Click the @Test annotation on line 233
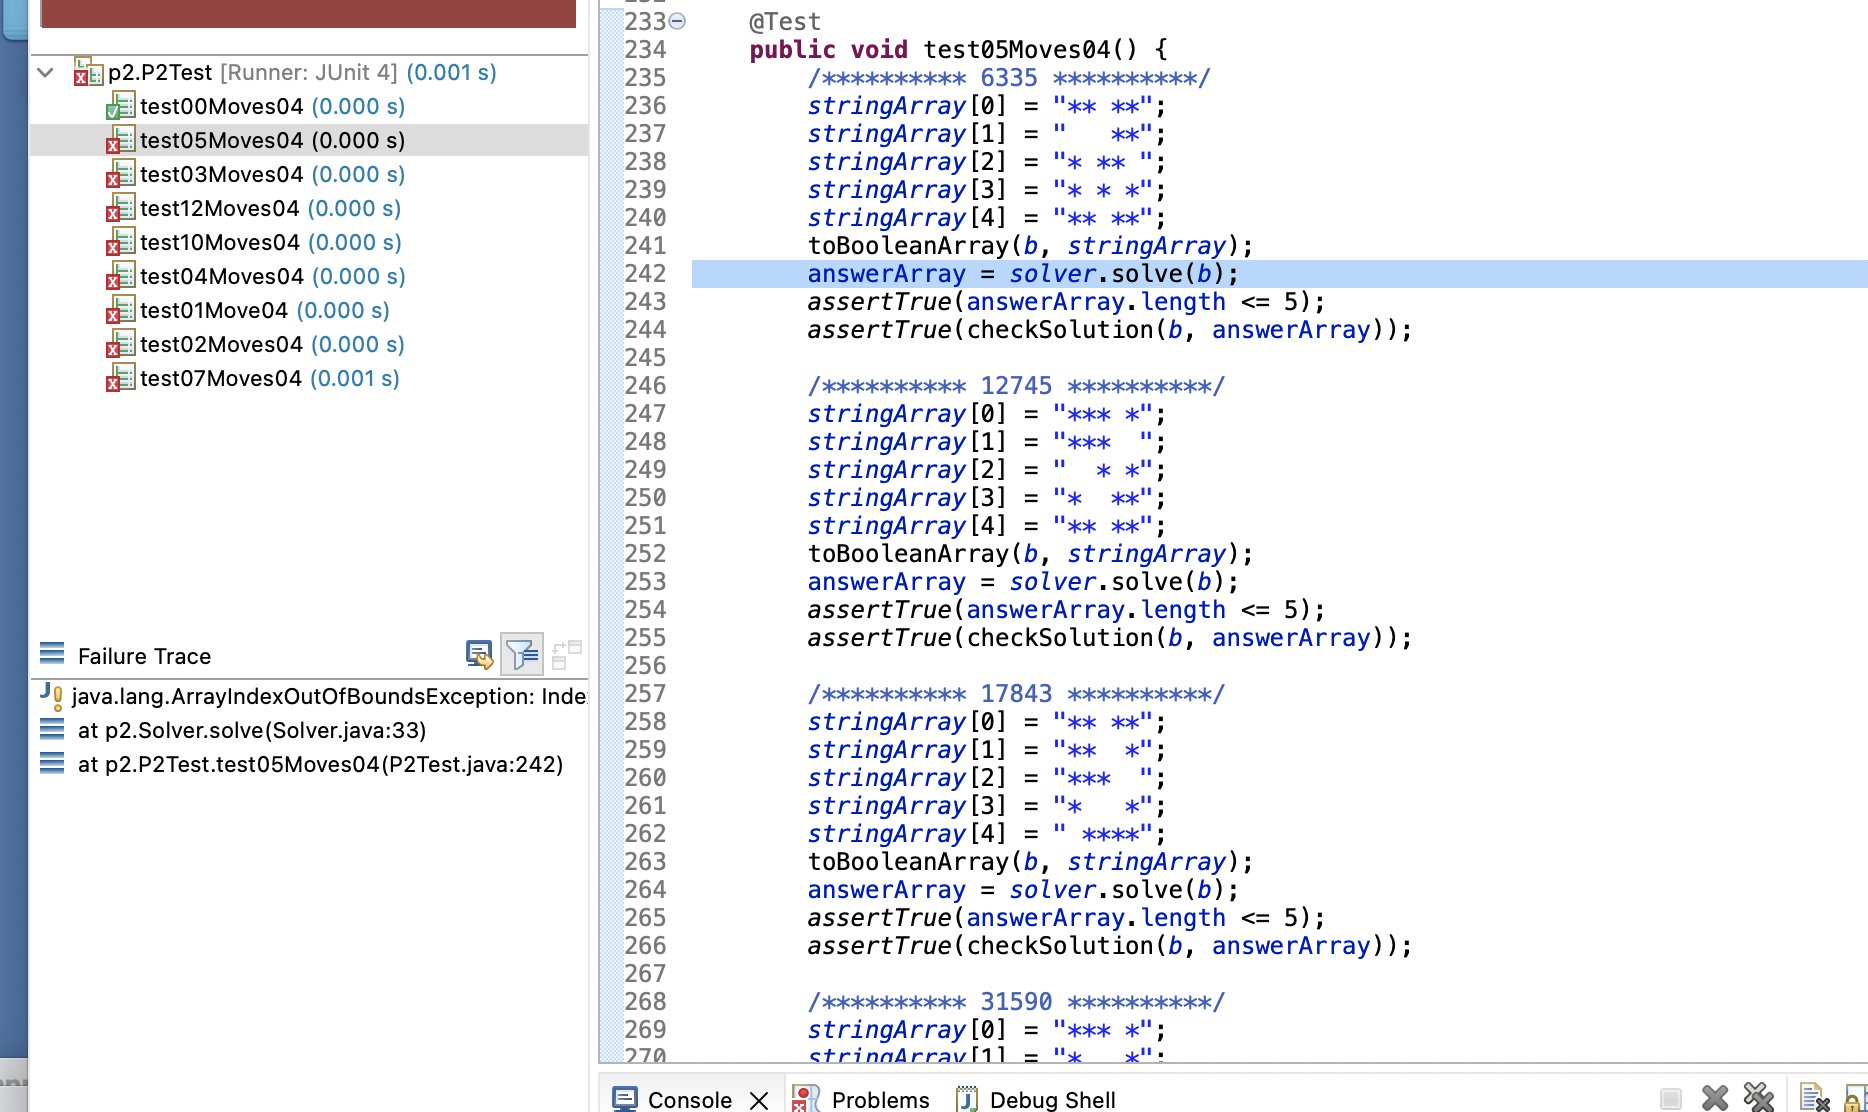 (785, 21)
